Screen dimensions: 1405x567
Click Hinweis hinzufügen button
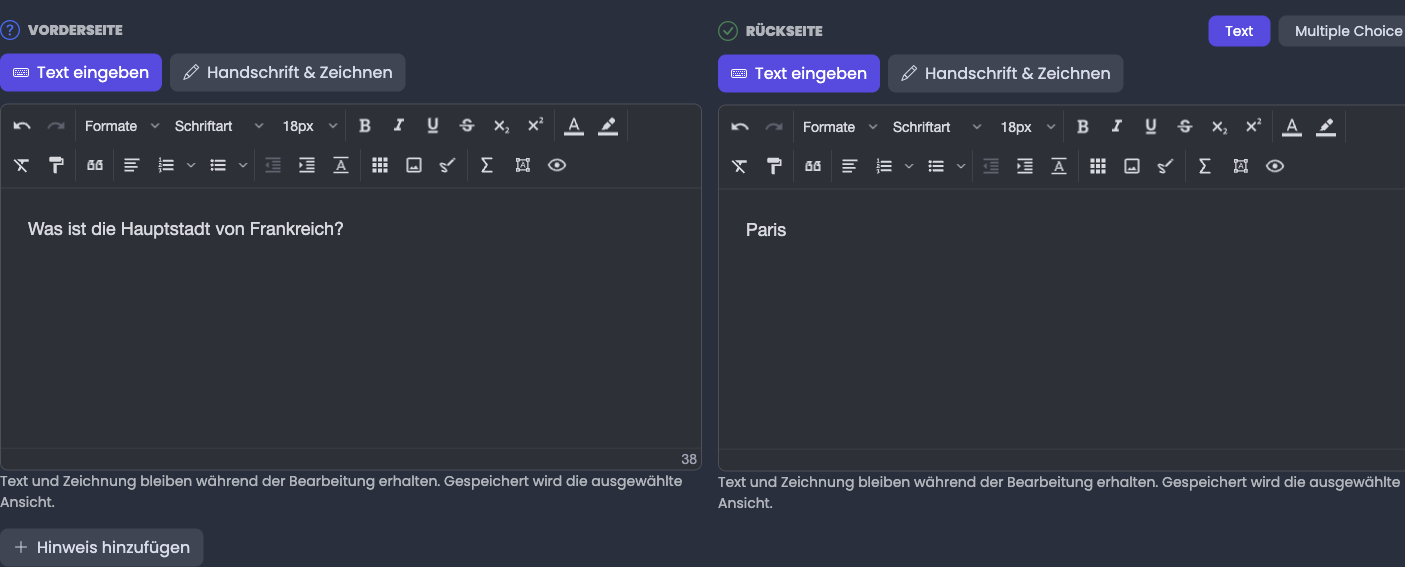(x=101, y=548)
